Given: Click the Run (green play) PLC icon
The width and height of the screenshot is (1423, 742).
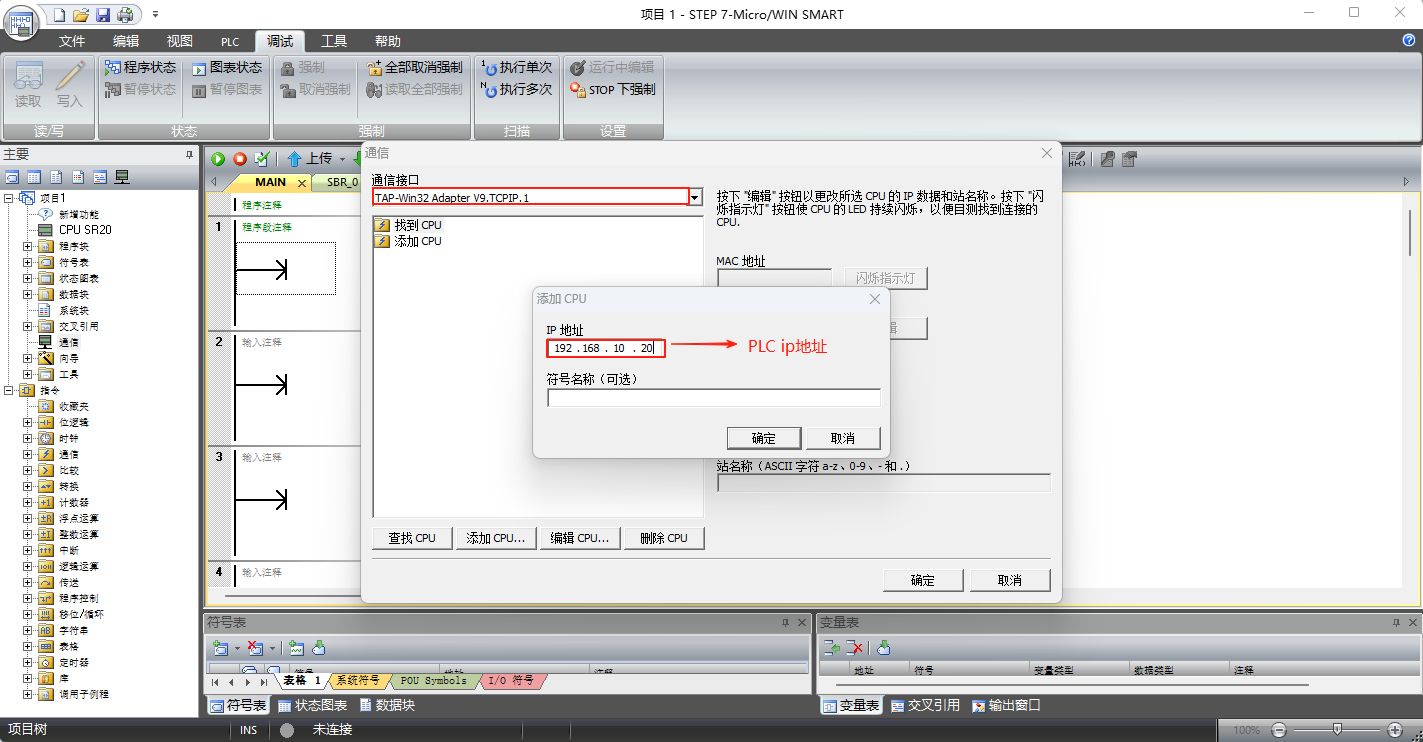Looking at the screenshot, I should [x=218, y=159].
